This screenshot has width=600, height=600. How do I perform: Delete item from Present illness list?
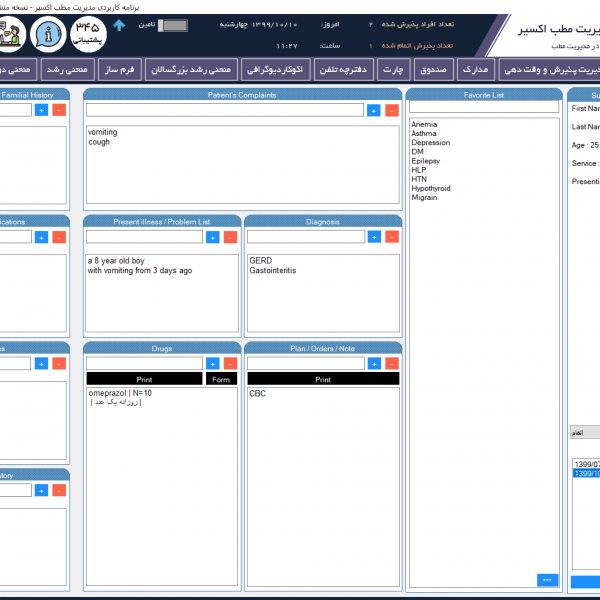click(x=230, y=237)
